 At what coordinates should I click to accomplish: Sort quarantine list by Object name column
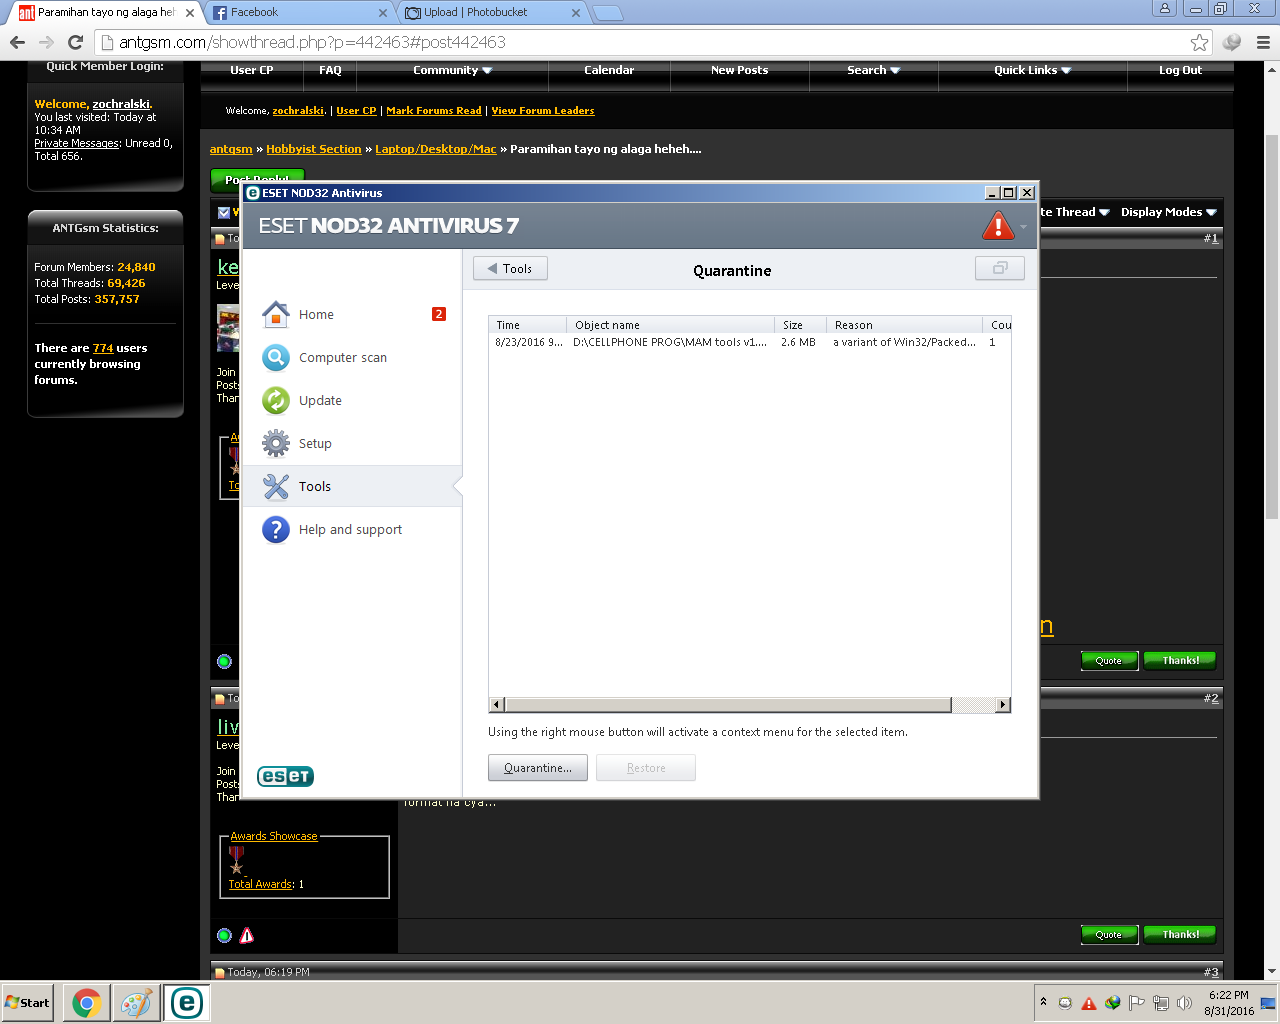click(670, 325)
